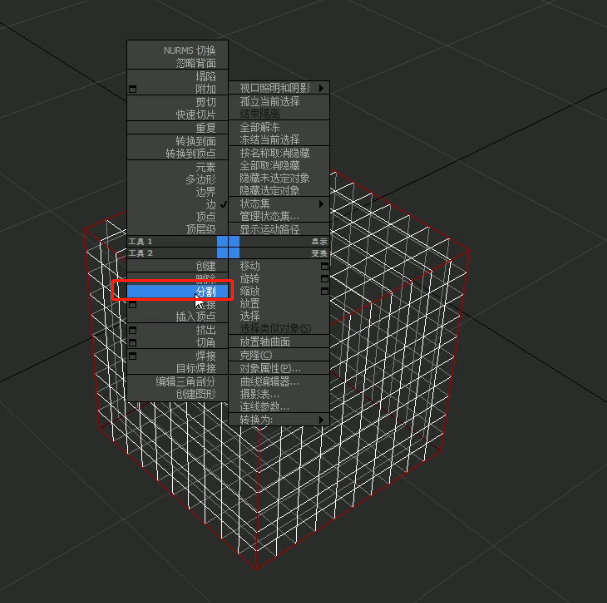Choose 冻结当前选择 (Freeze Selection)
This screenshot has width=607, height=603.
(x=270, y=139)
